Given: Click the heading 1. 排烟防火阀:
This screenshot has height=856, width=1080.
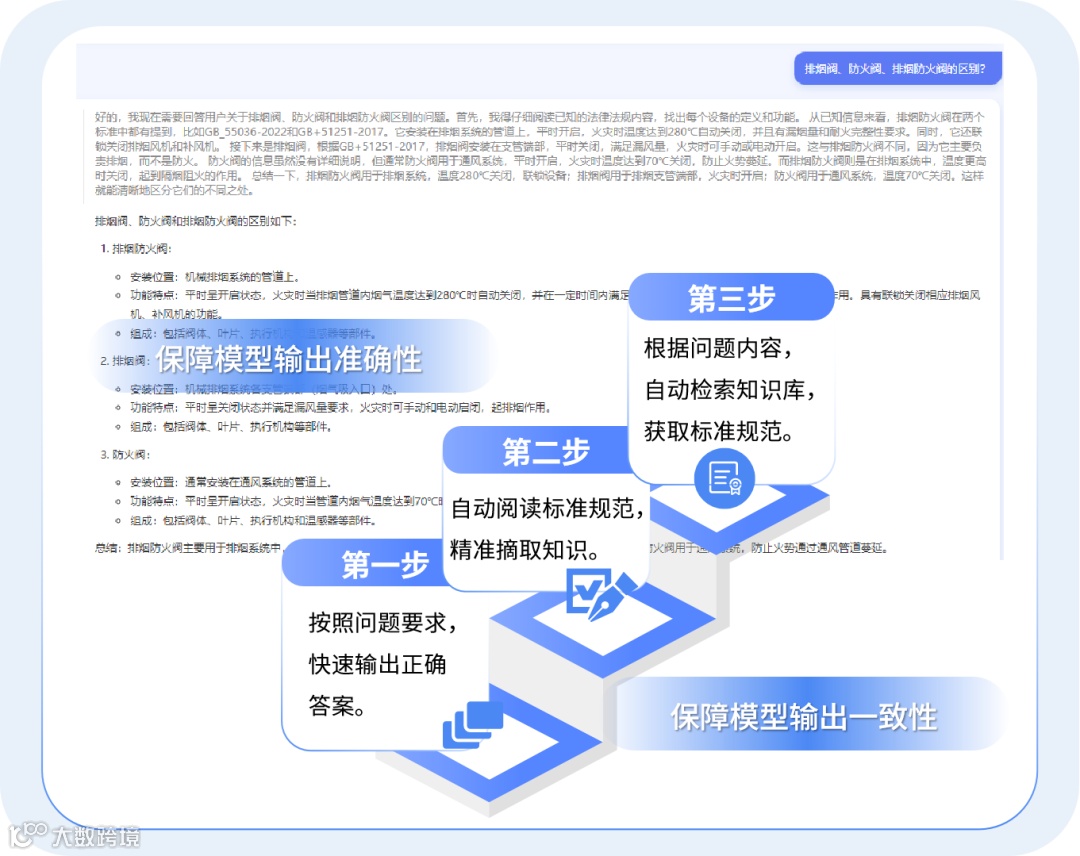Looking at the screenshot, I should [136, 249].
